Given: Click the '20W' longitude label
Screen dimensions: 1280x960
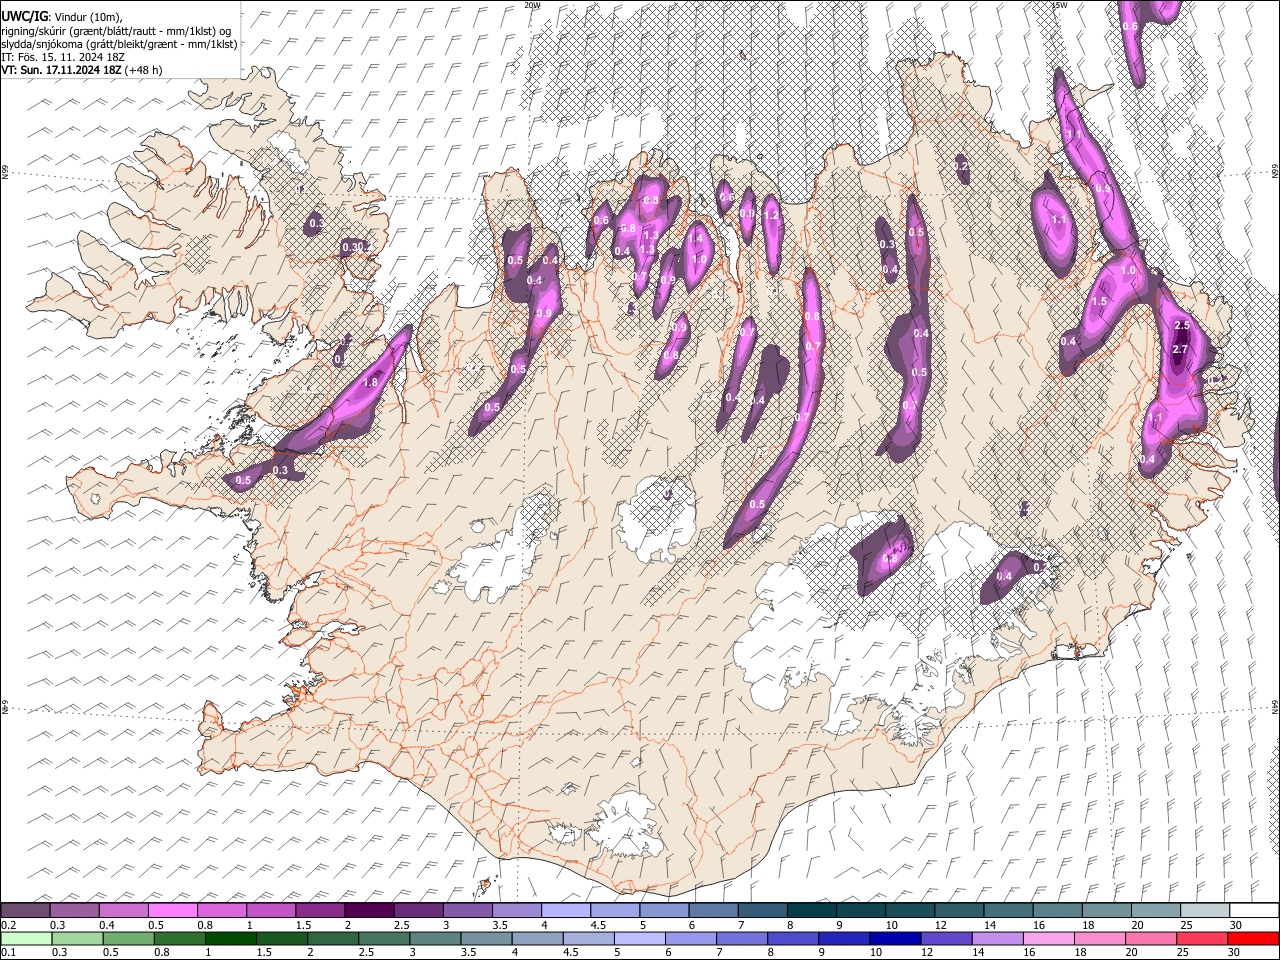Looking at the screenshot, I should click(x=532, y=5).
